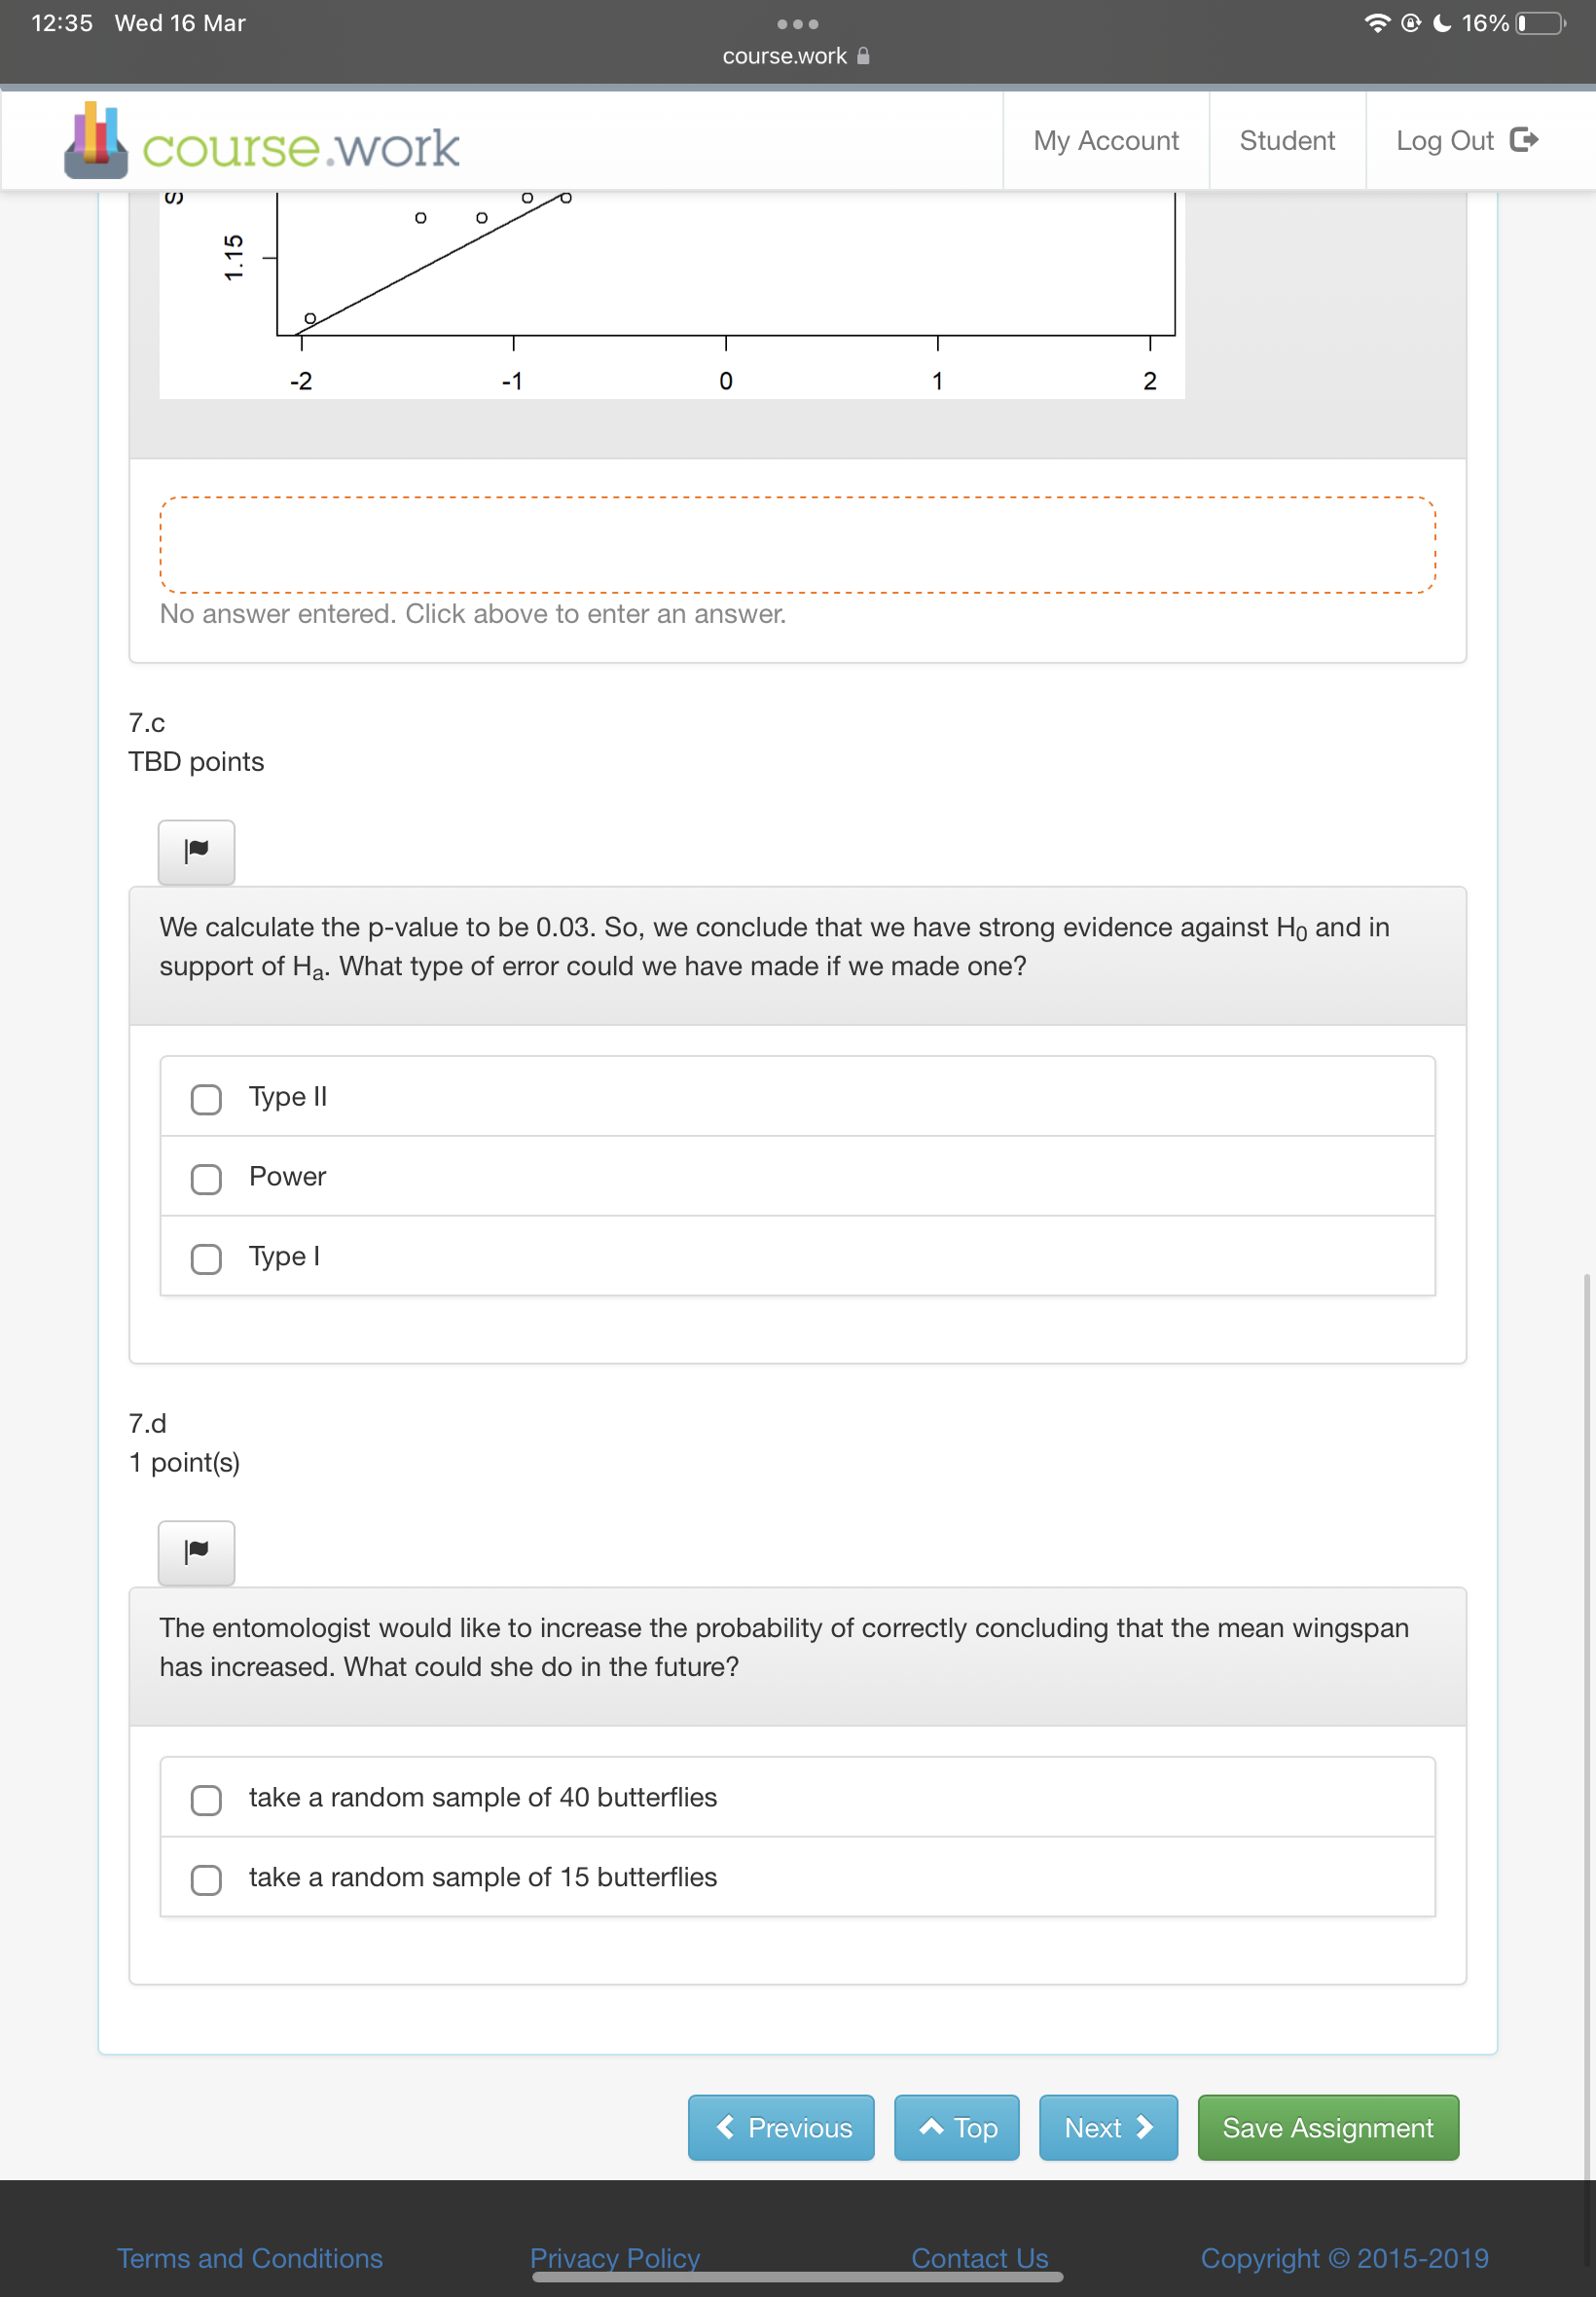Choose take a random sample of 15 butterflies
1596x2297 pixels.
[x=205, y=1880]
